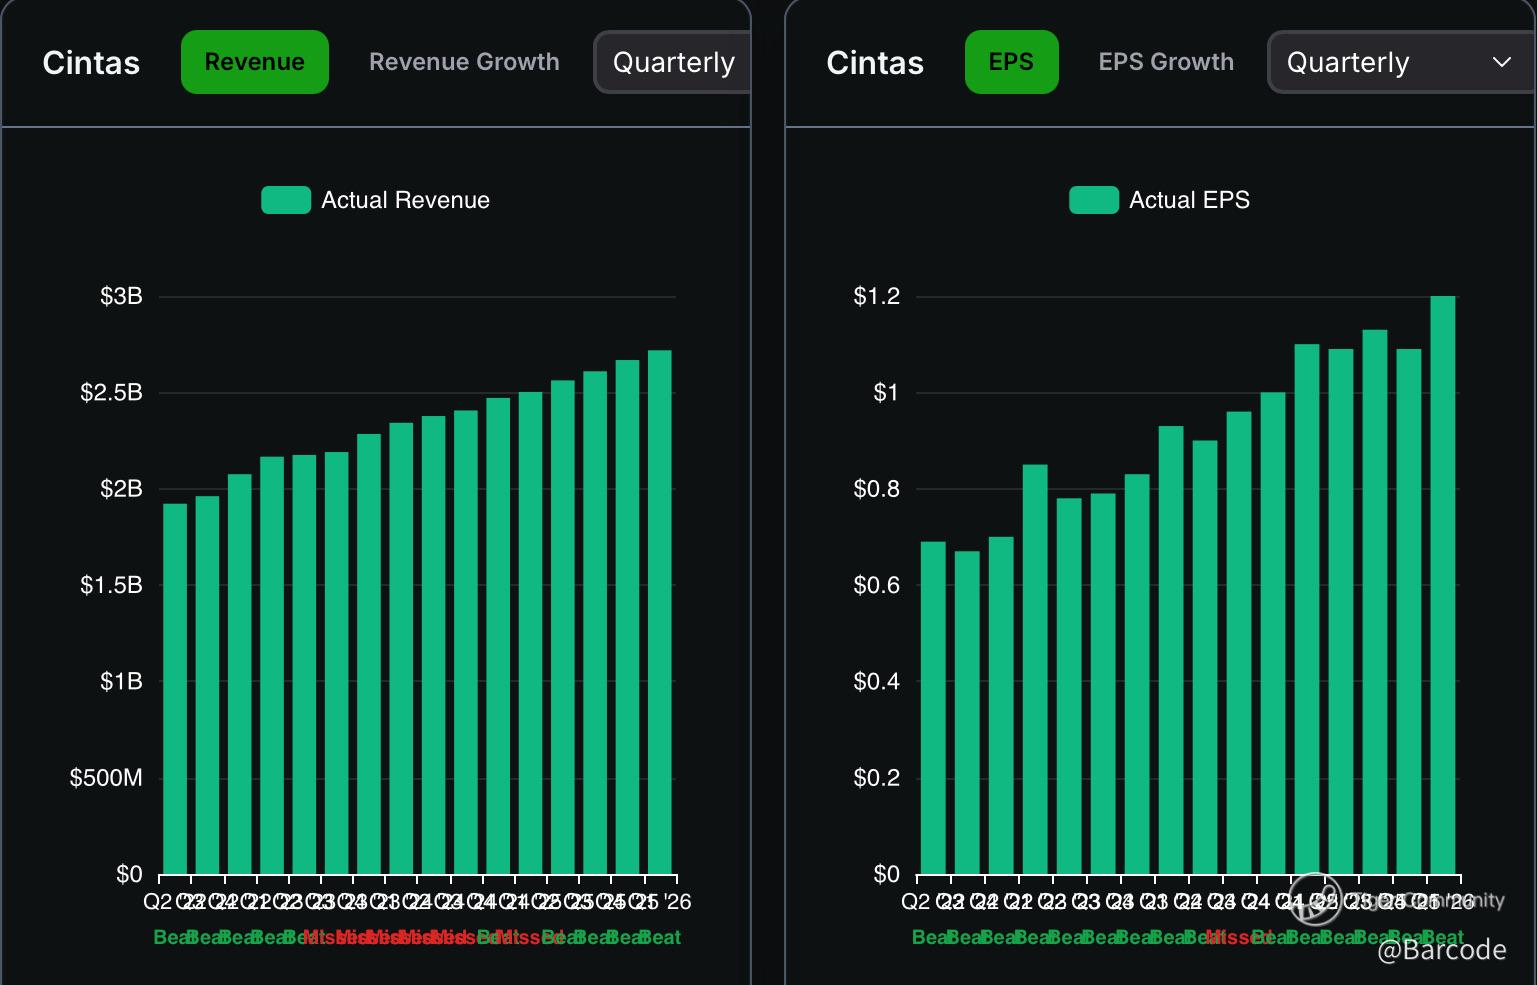This screenshot has width=1537, height=985.
Task: Click the $1 label on the EPS chart
Action: (x=887, y=392)
